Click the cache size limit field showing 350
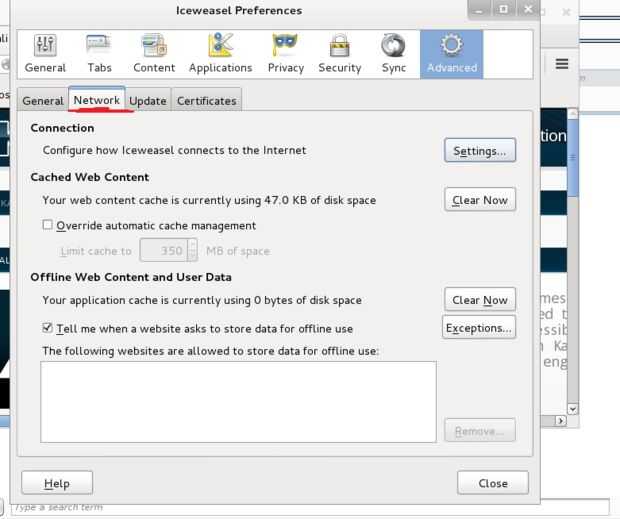Screen dimensions: 620x519 click(163, 250)
